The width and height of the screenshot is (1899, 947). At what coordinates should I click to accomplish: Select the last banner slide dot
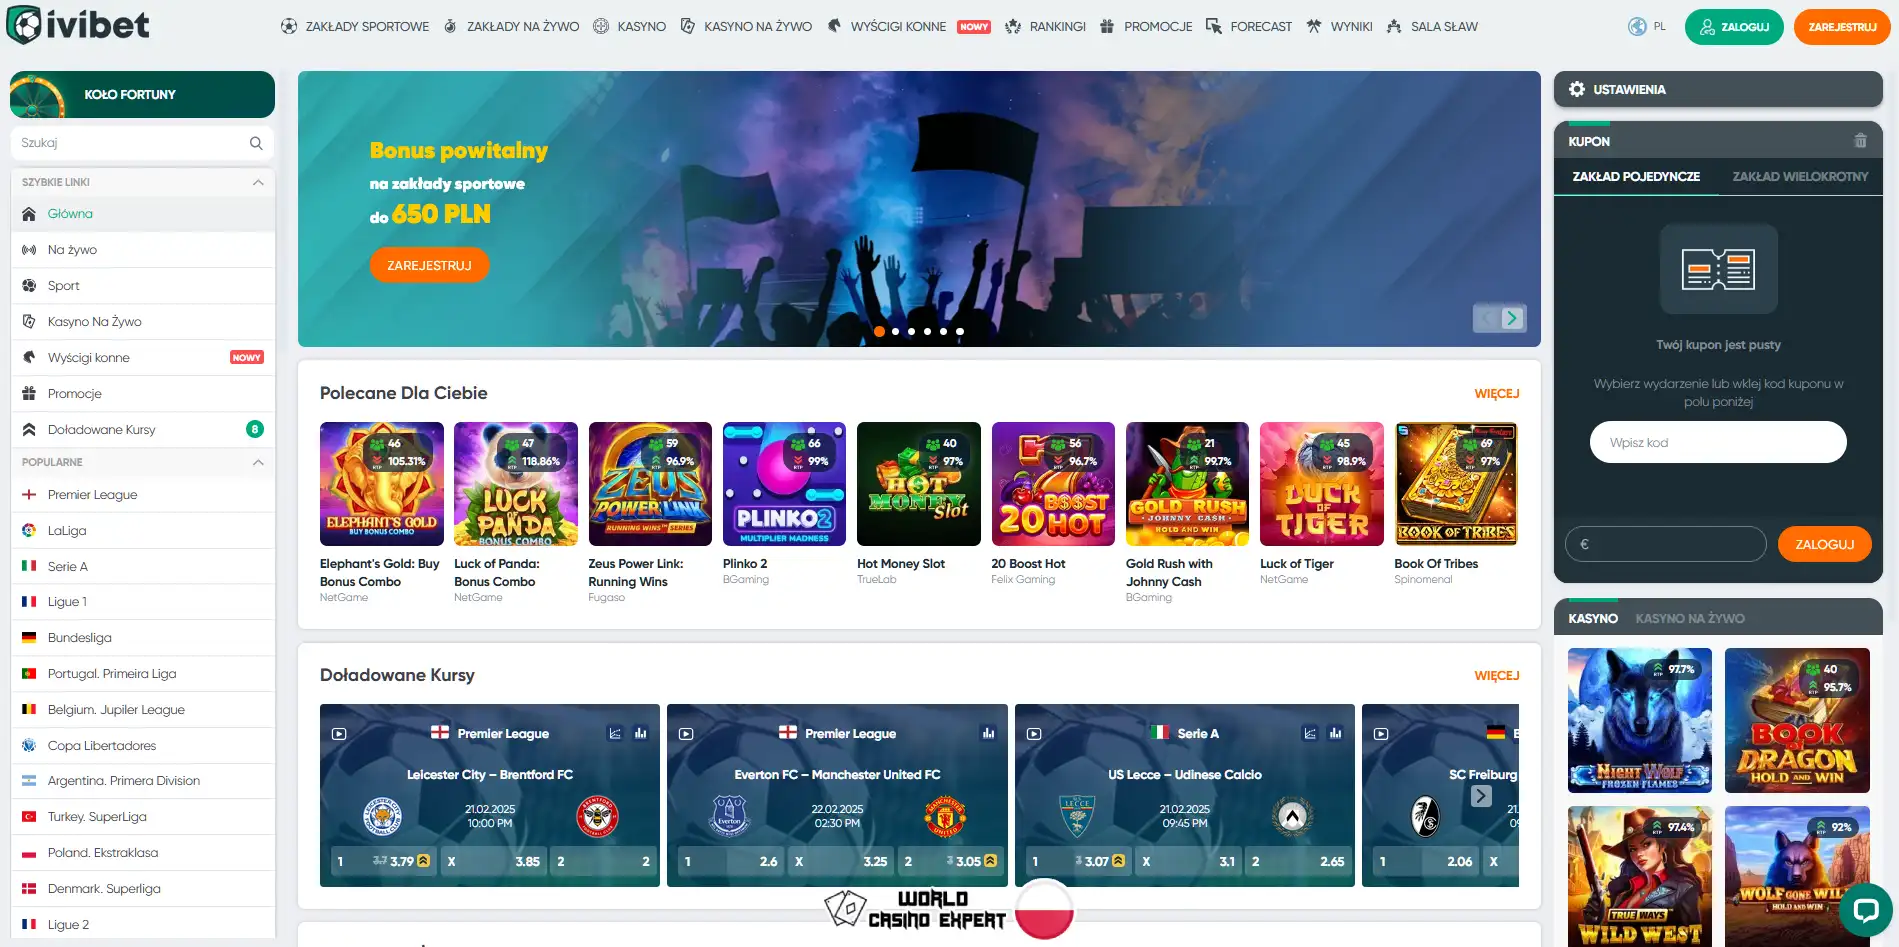[960, 331]
